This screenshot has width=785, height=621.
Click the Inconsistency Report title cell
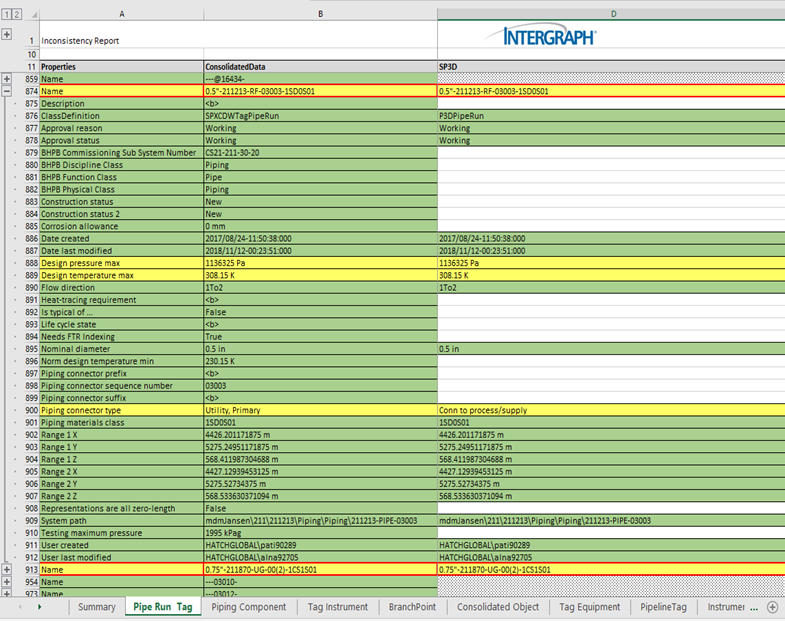[80, 41]
